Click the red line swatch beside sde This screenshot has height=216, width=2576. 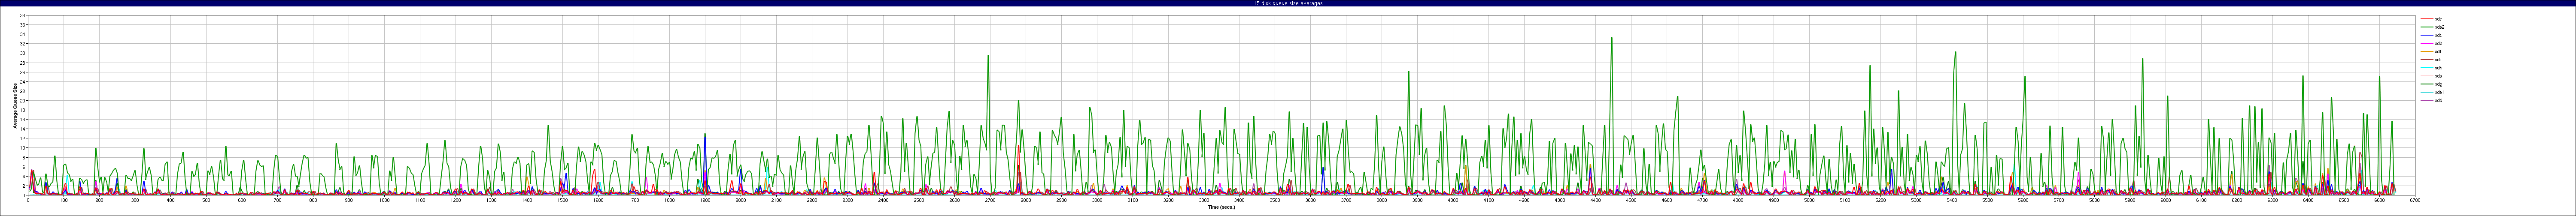click(2427, 19)
